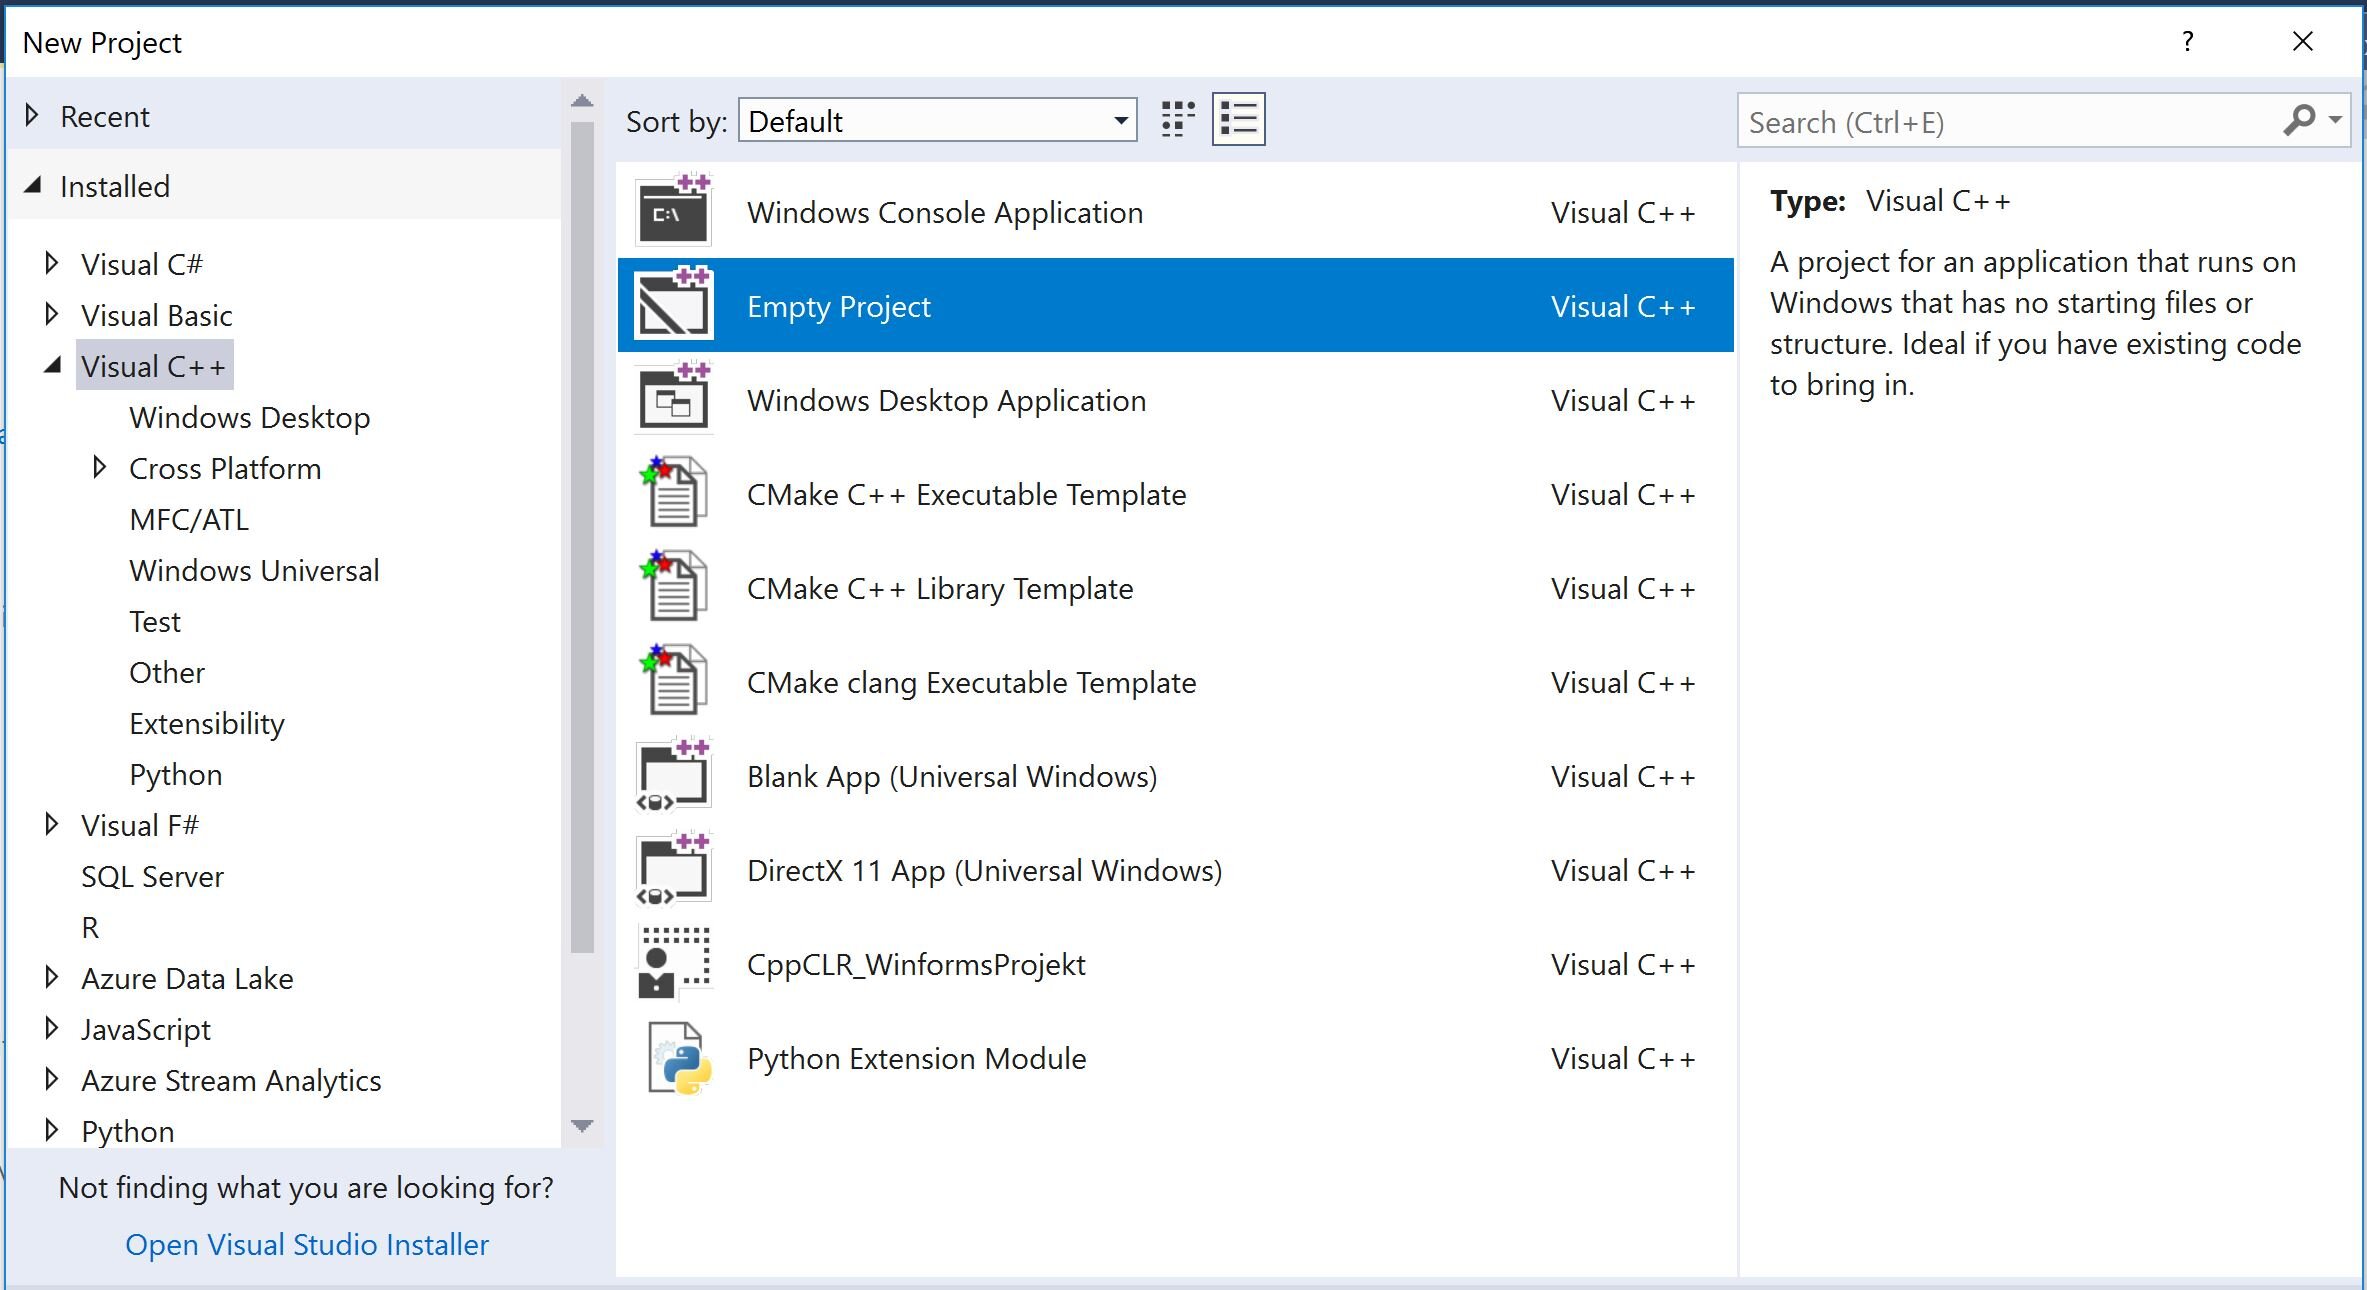This screenshot has height=1290, width=2367.
Task: Collapse the Visual C++ node
Action: point(53,367)
